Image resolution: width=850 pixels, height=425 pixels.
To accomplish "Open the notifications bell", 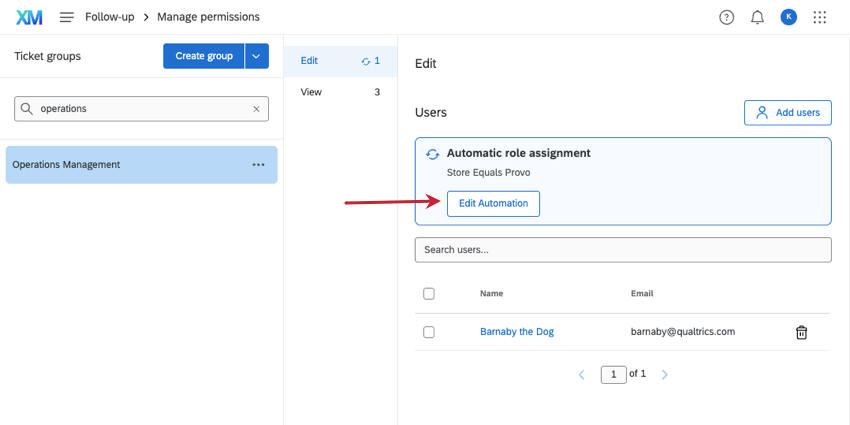I will click(757, 17).
